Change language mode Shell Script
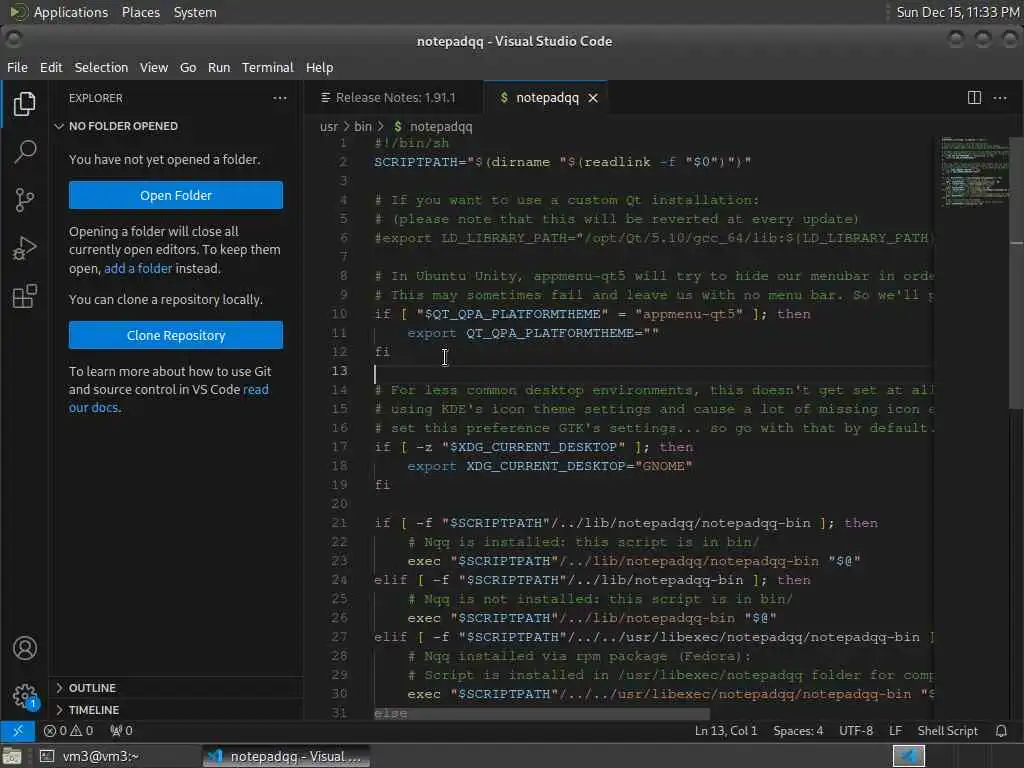1024x768 pixels. pos(948,731)
